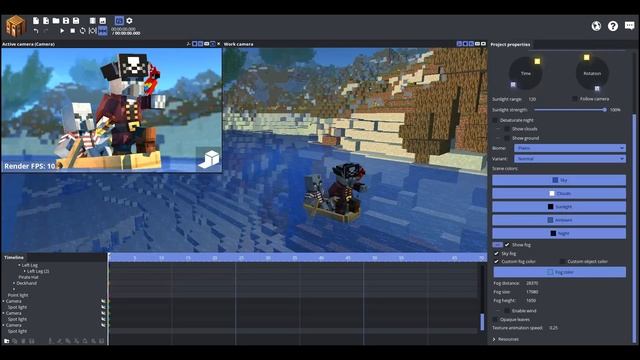Enable the Show clouds checkbox
The width and height of the screenshot is (640, 360).
(507, 129)
